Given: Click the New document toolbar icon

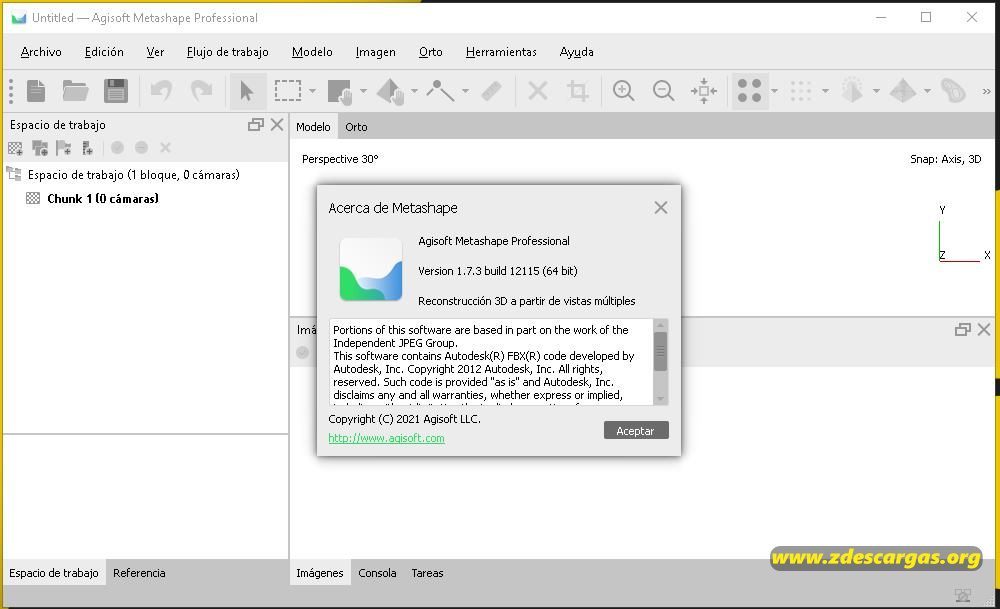Looking at the screenshot, I should 36,91.
